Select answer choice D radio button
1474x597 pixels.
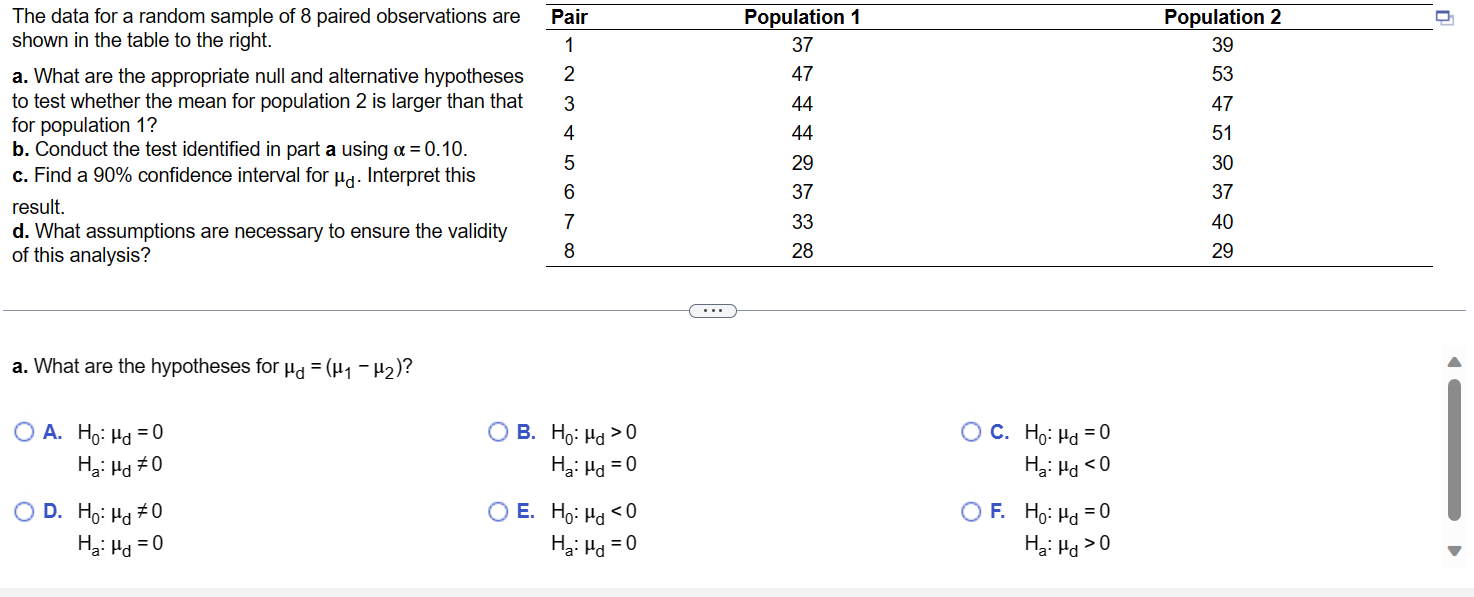[24, 511]
